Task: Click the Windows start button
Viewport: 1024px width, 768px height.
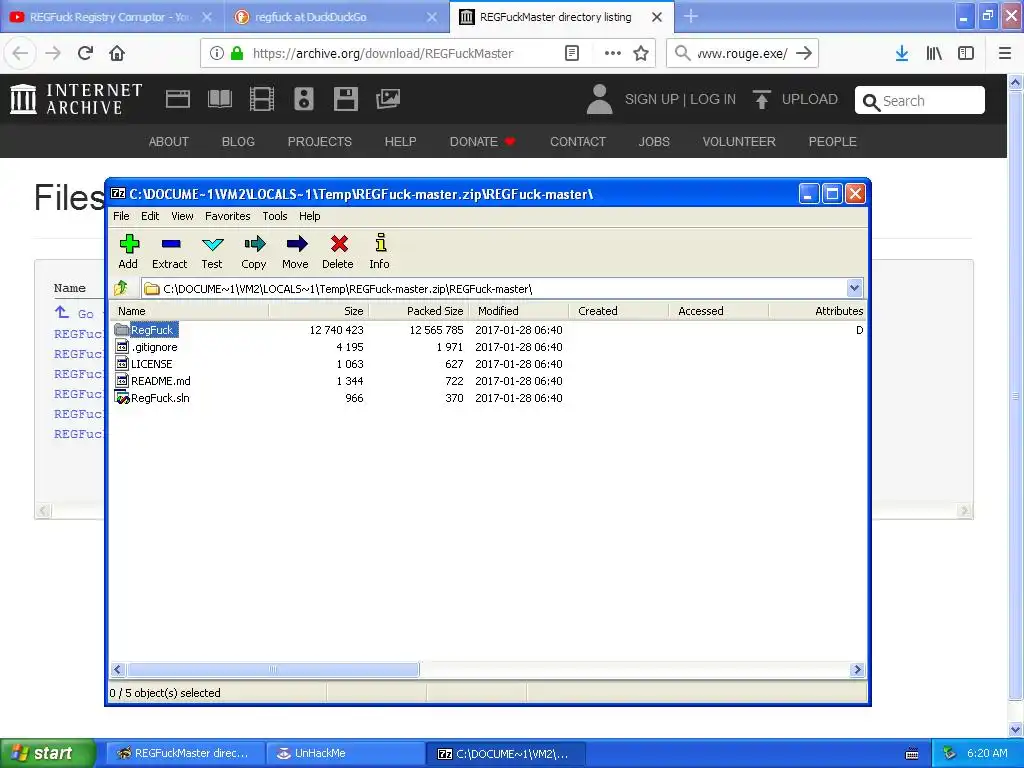Action: pyautogui.click(x=48, y=753)
